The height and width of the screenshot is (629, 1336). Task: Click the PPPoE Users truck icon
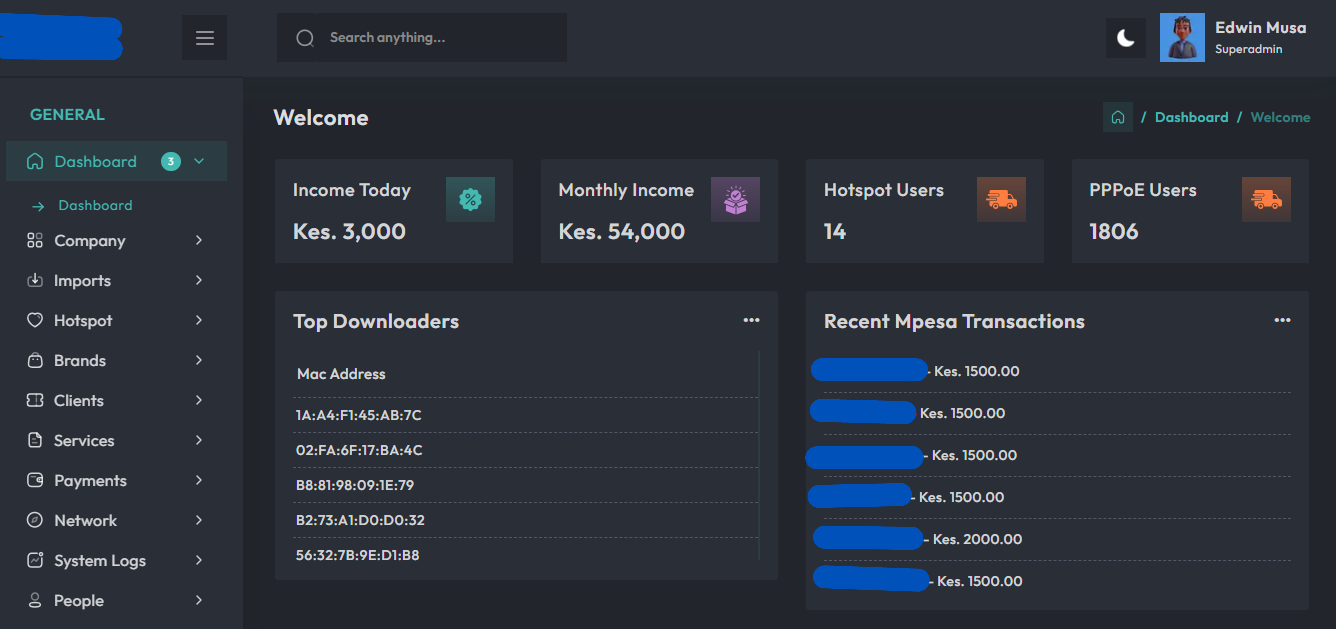pyautogui.click(x=1266, y=199)
